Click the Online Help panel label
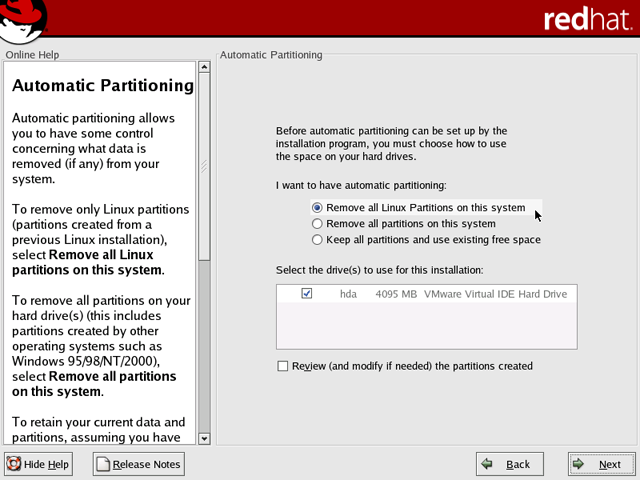This screenshot has height=480, width=640. (32, 55)
